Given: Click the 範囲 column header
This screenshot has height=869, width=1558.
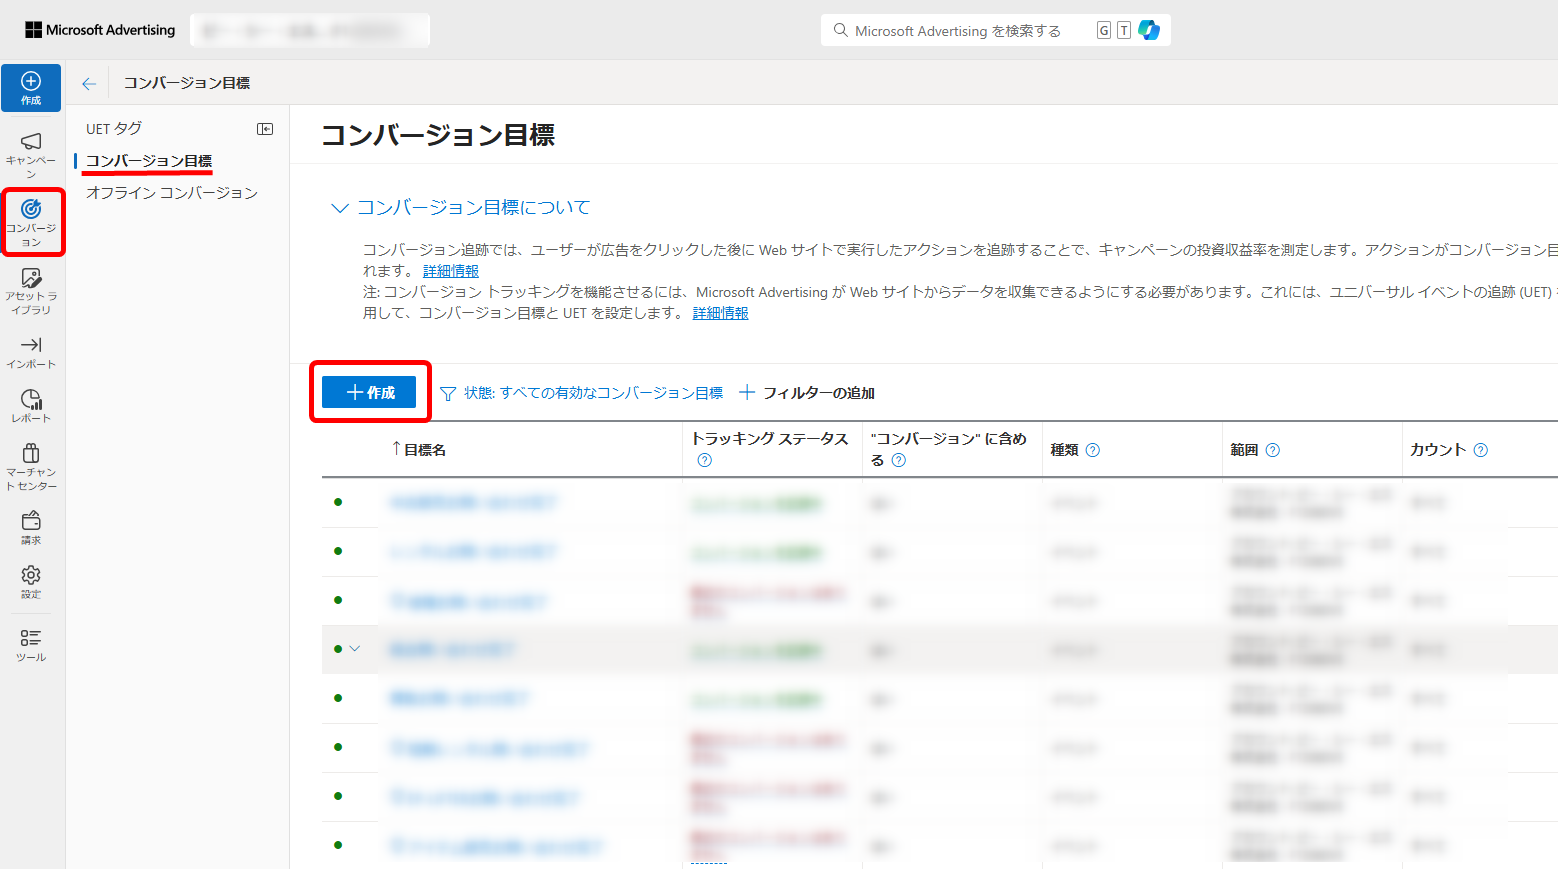Looking at the screenshot, I should click(1244, 450).
